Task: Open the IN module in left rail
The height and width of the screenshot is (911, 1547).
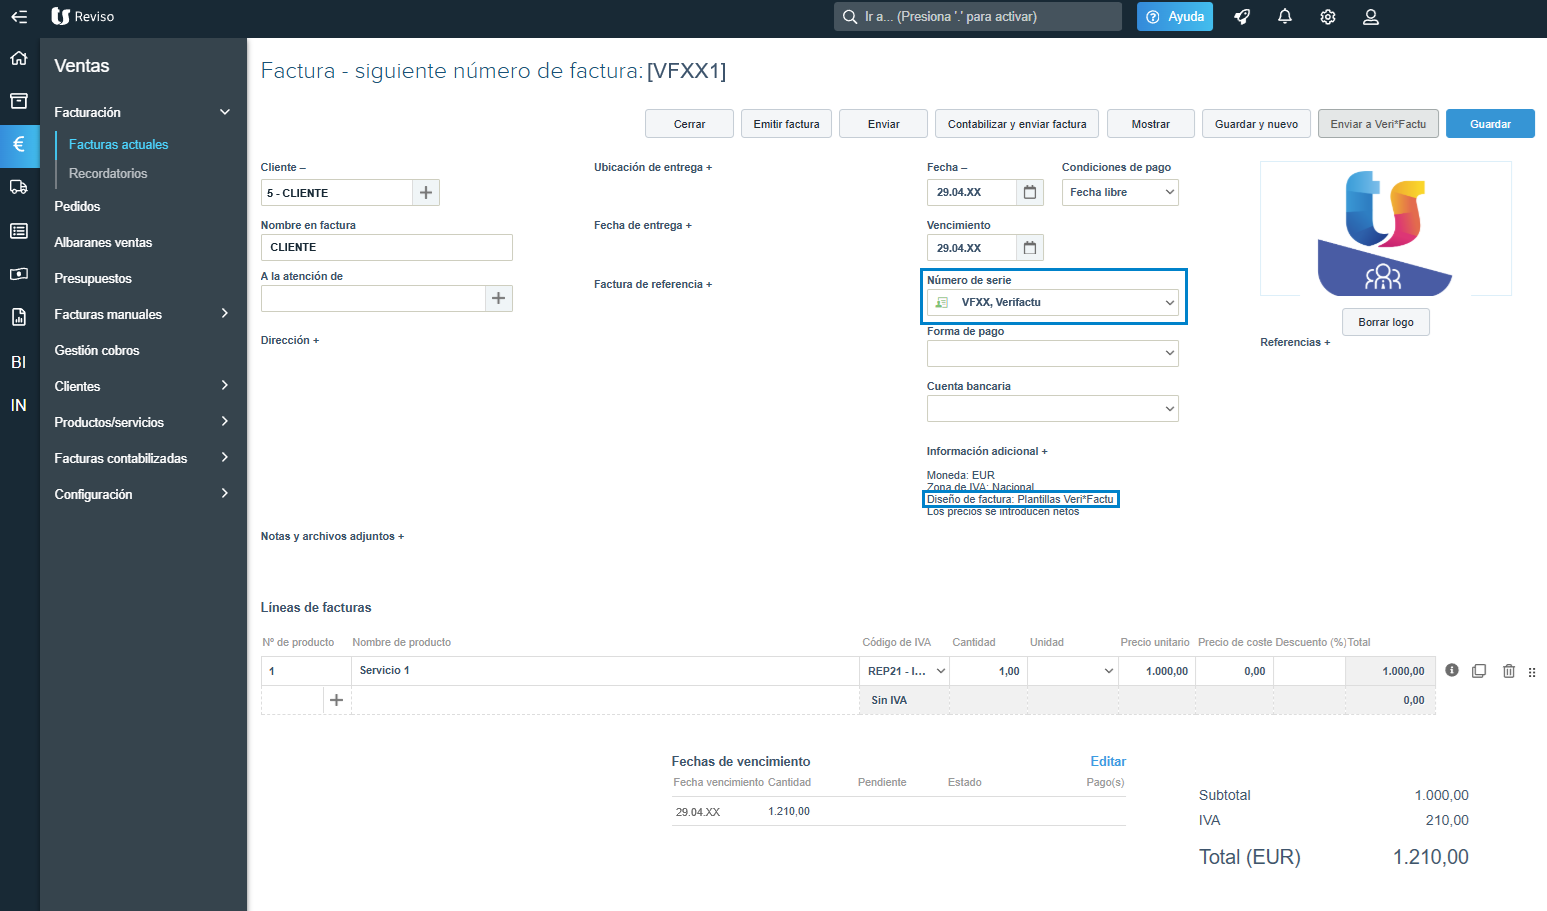Action: point(19,405)
